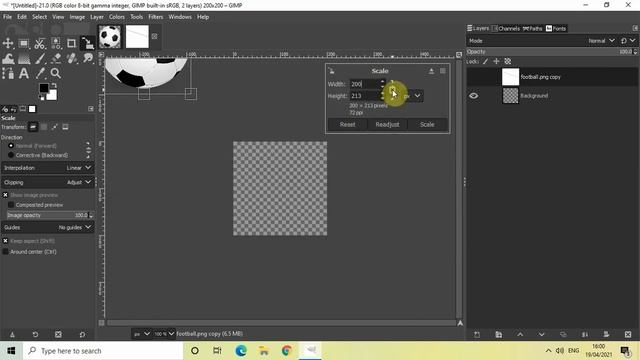Open the Select menu
The height and width of the screenshot is (360, 640).
click(x=40, y=17)
